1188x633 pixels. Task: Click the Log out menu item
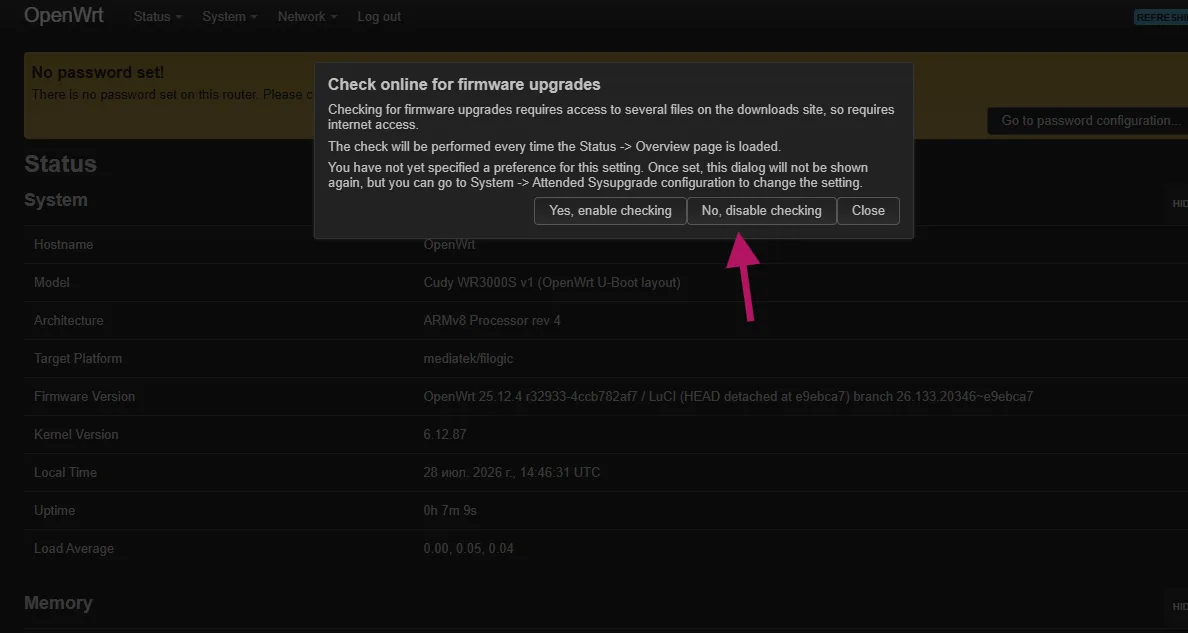[379, 17]
